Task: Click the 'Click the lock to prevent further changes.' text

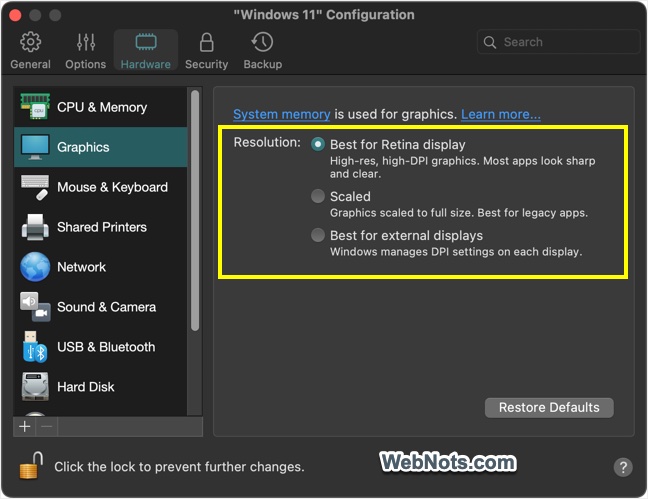Action: click(x=179, y=467)
